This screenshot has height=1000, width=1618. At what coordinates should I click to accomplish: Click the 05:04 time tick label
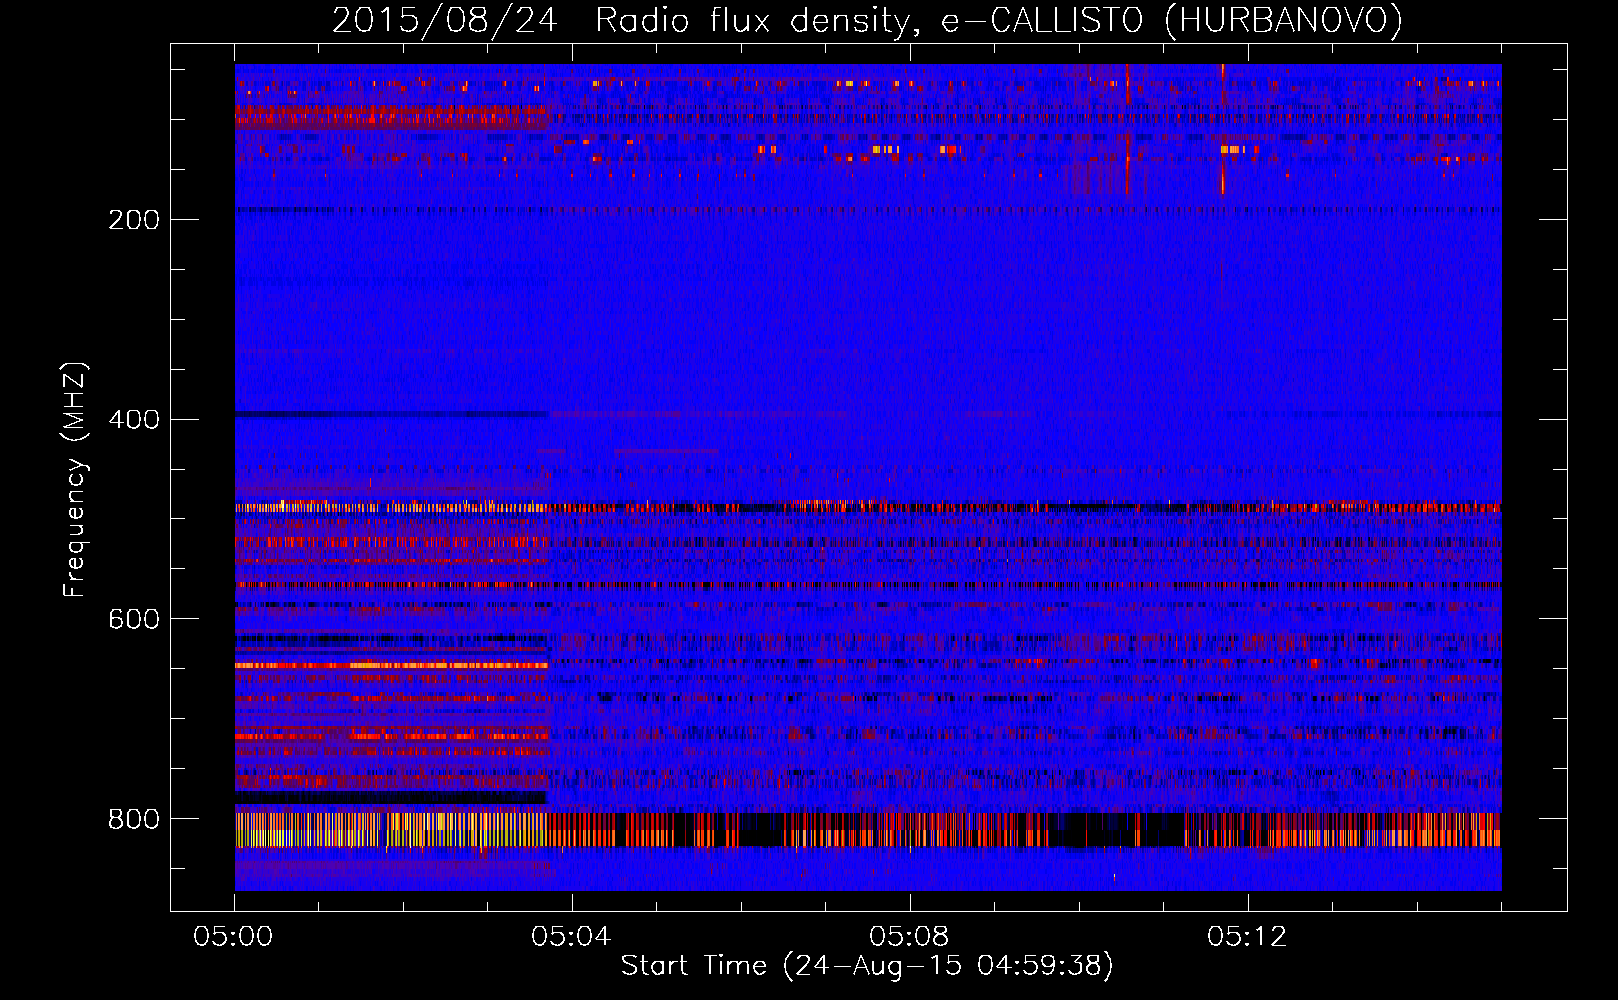[x=571, y=937]
